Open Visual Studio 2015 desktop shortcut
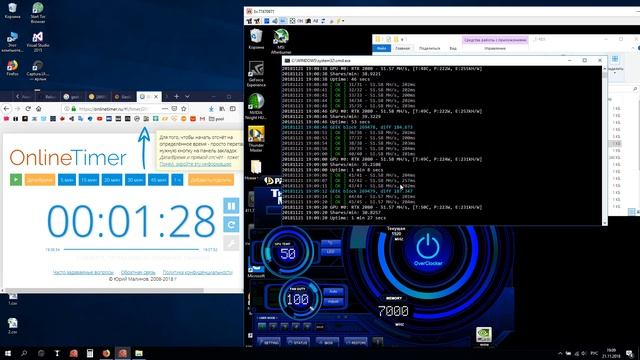Viewport: 640px width, 360px height. (38, 42)
